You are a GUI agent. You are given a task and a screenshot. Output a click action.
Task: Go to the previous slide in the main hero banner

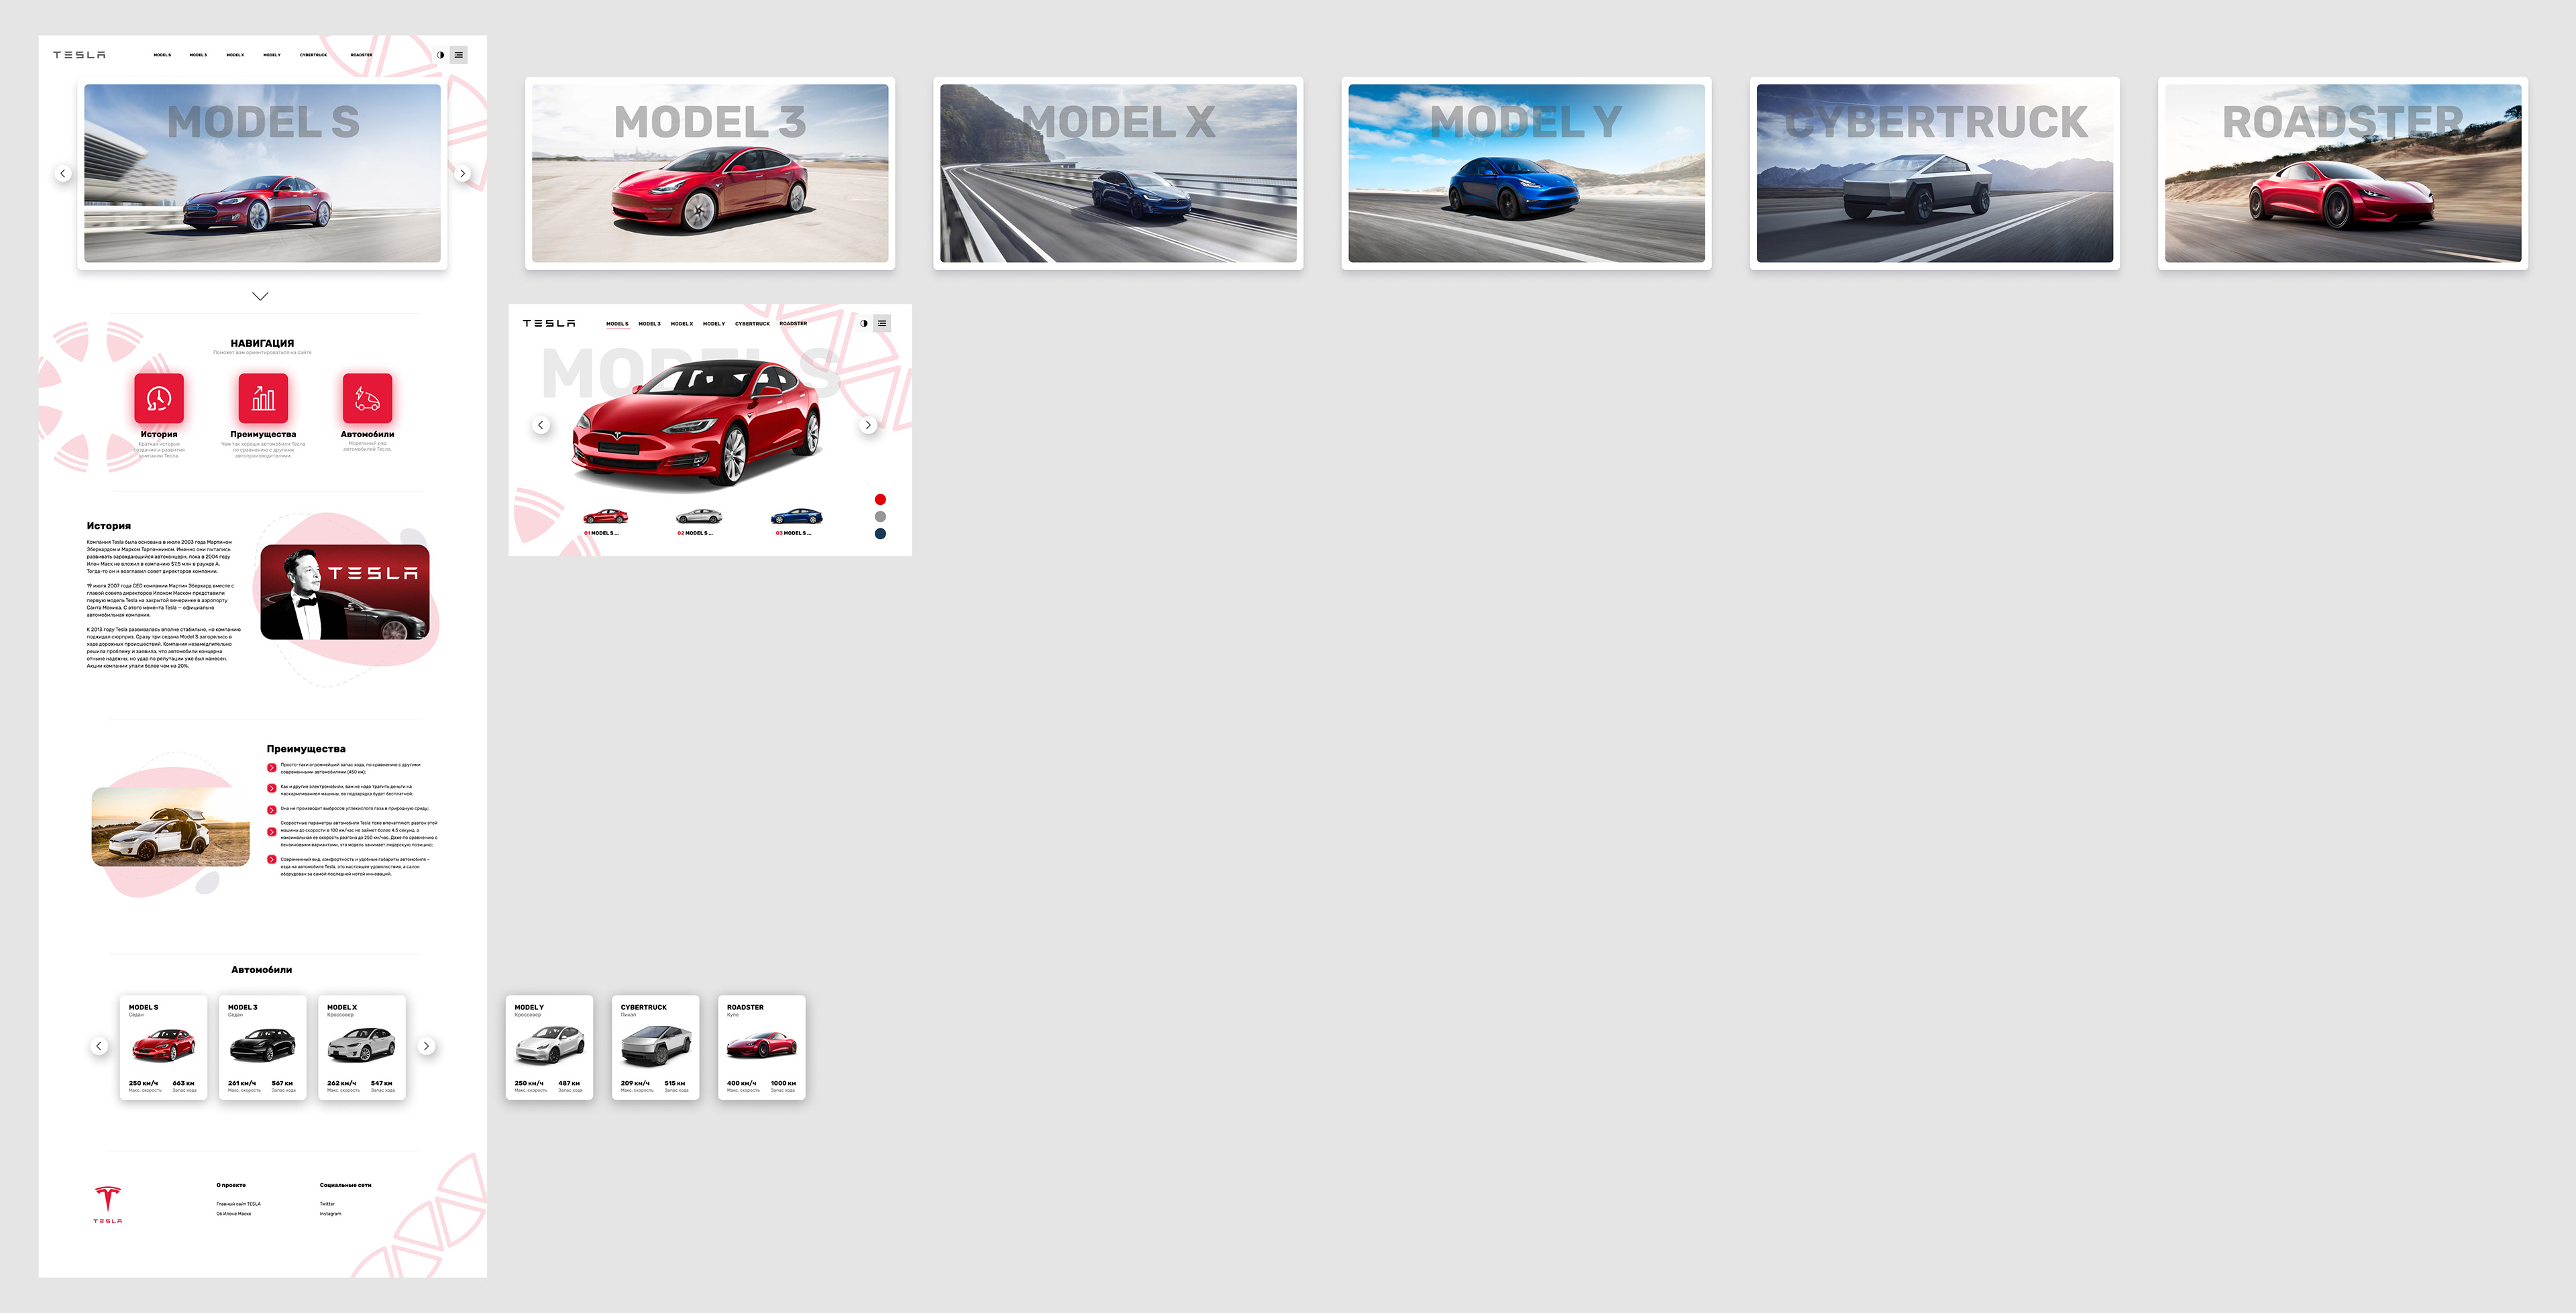point(63,173)
